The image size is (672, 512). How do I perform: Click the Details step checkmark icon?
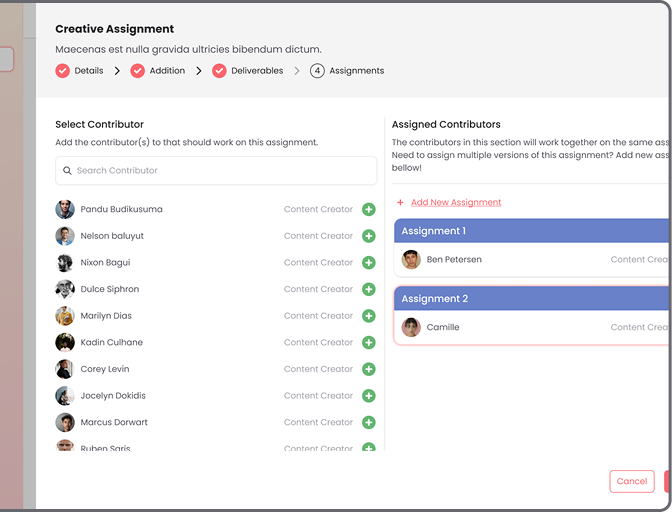click(x=63, y=71)
